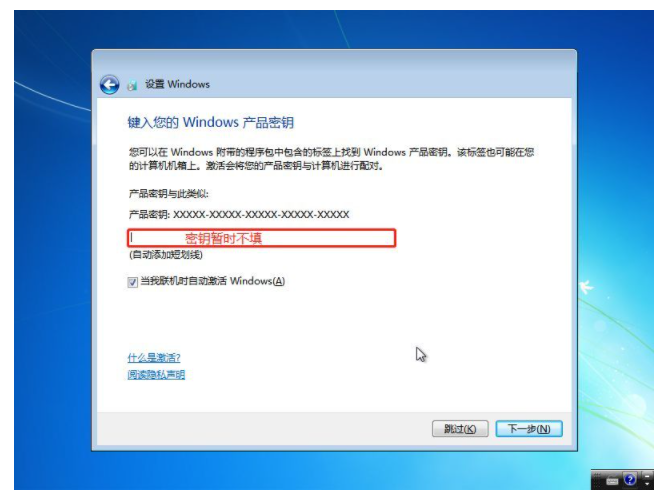Click the Windows setup icon beside 设置 Windows
Image resolution: width=671 pixels, height=498 pixels.
click(132, 85)
